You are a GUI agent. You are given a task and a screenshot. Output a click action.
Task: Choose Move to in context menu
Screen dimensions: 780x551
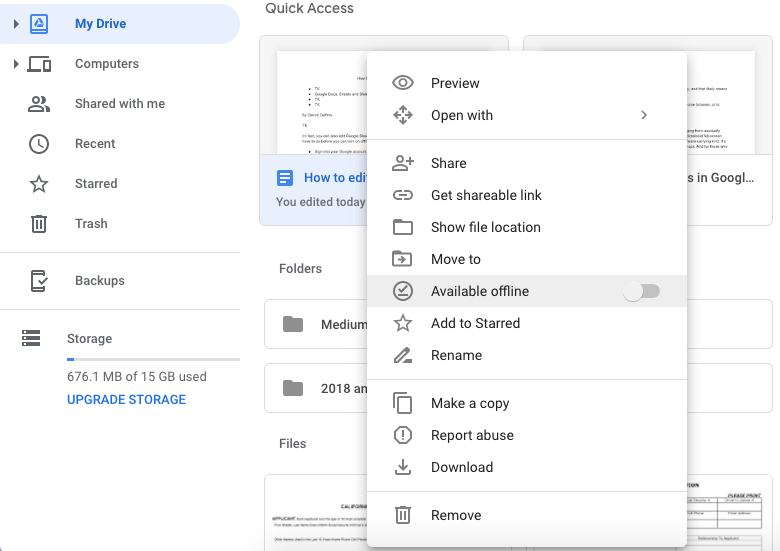click(x=527, y=259)
